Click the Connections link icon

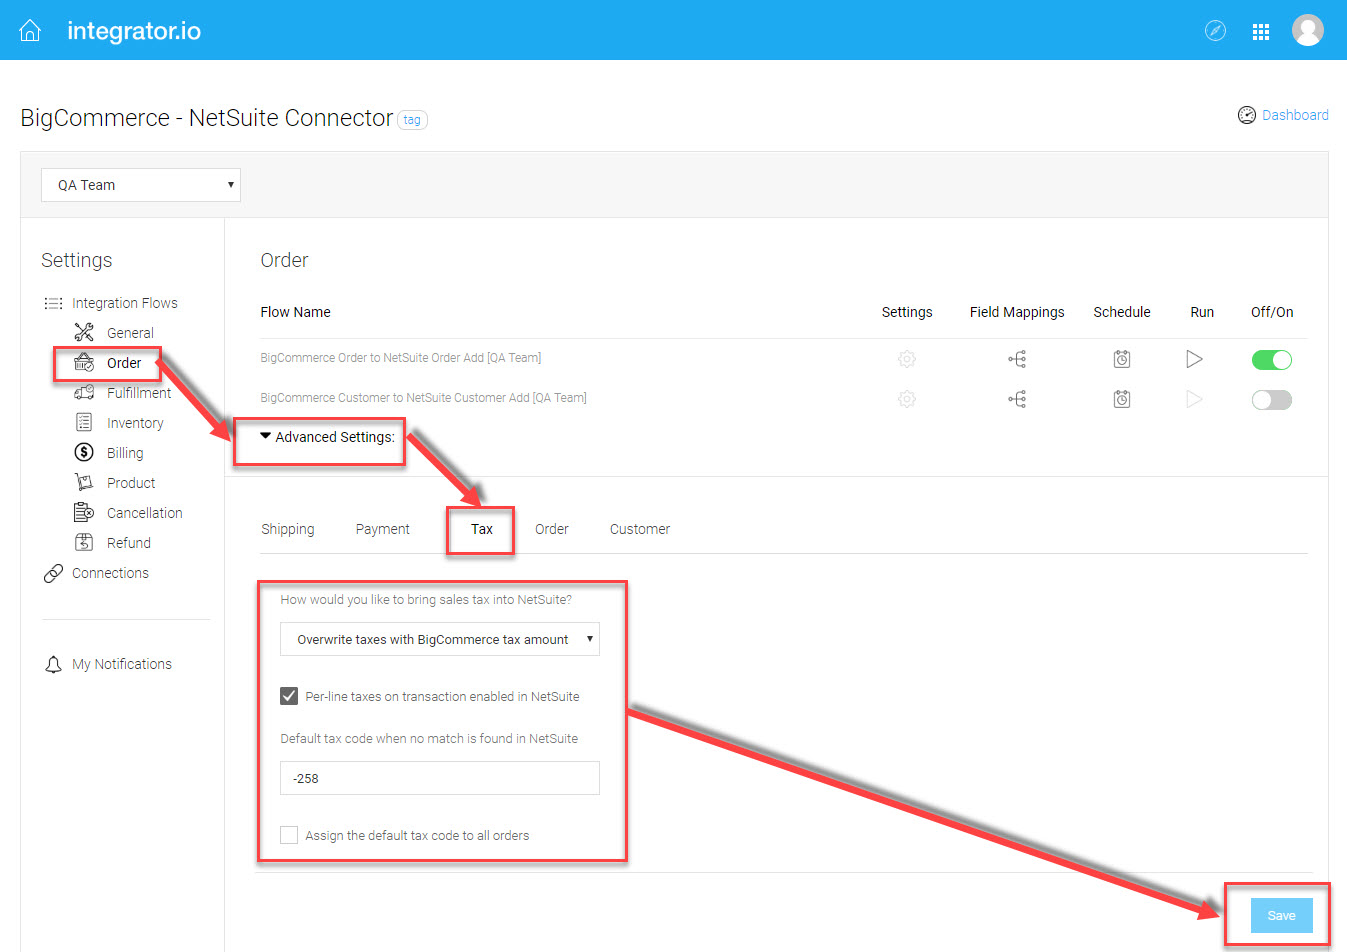tap(53, 573)
